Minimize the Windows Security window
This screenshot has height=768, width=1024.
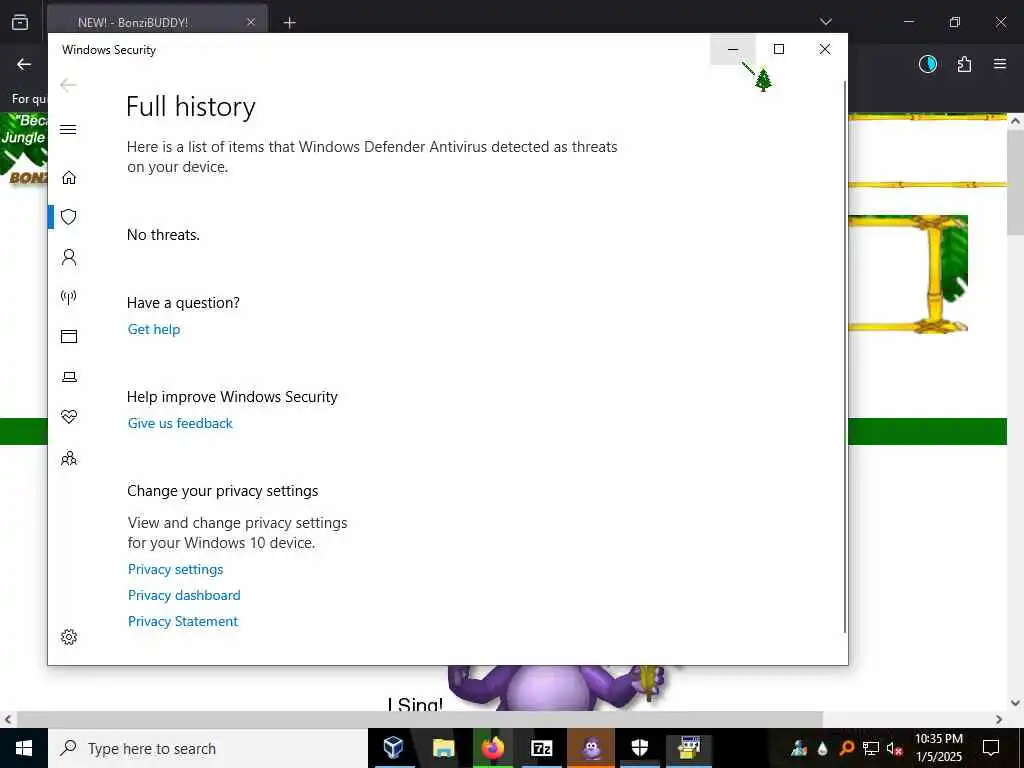coord(733,49)
